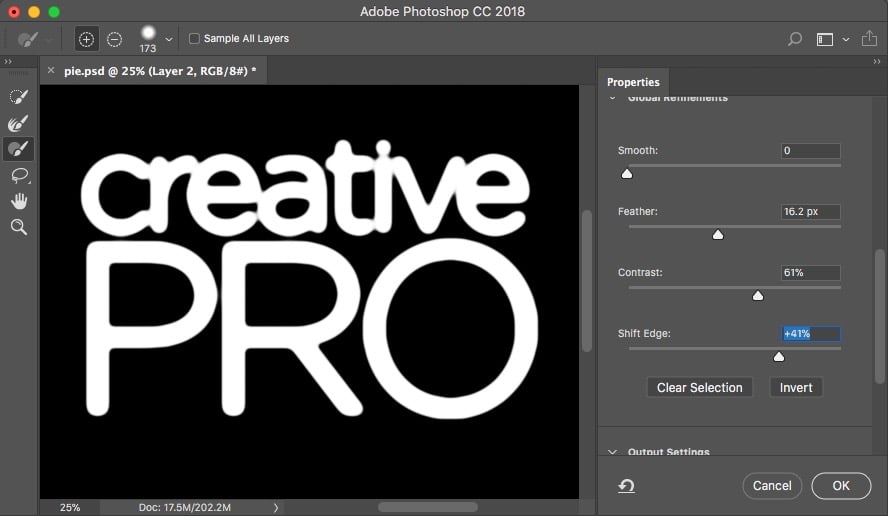Select the Brush tool in toolbar
Screen dimensions: 888x516
18,149
